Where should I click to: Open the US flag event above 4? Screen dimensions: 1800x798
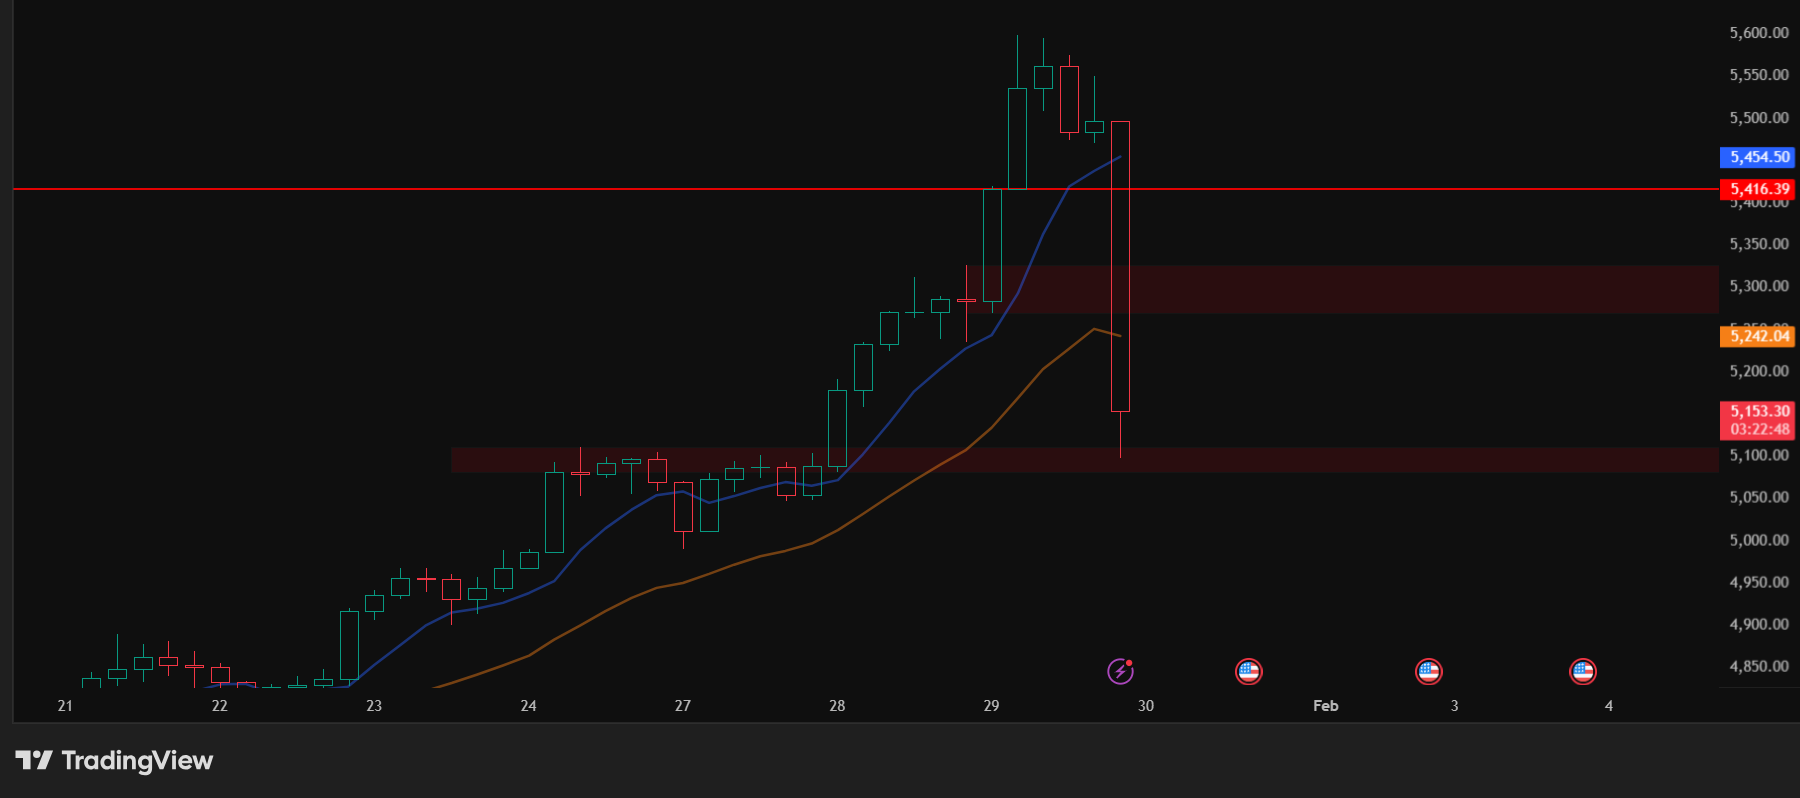coord(1582,671)
